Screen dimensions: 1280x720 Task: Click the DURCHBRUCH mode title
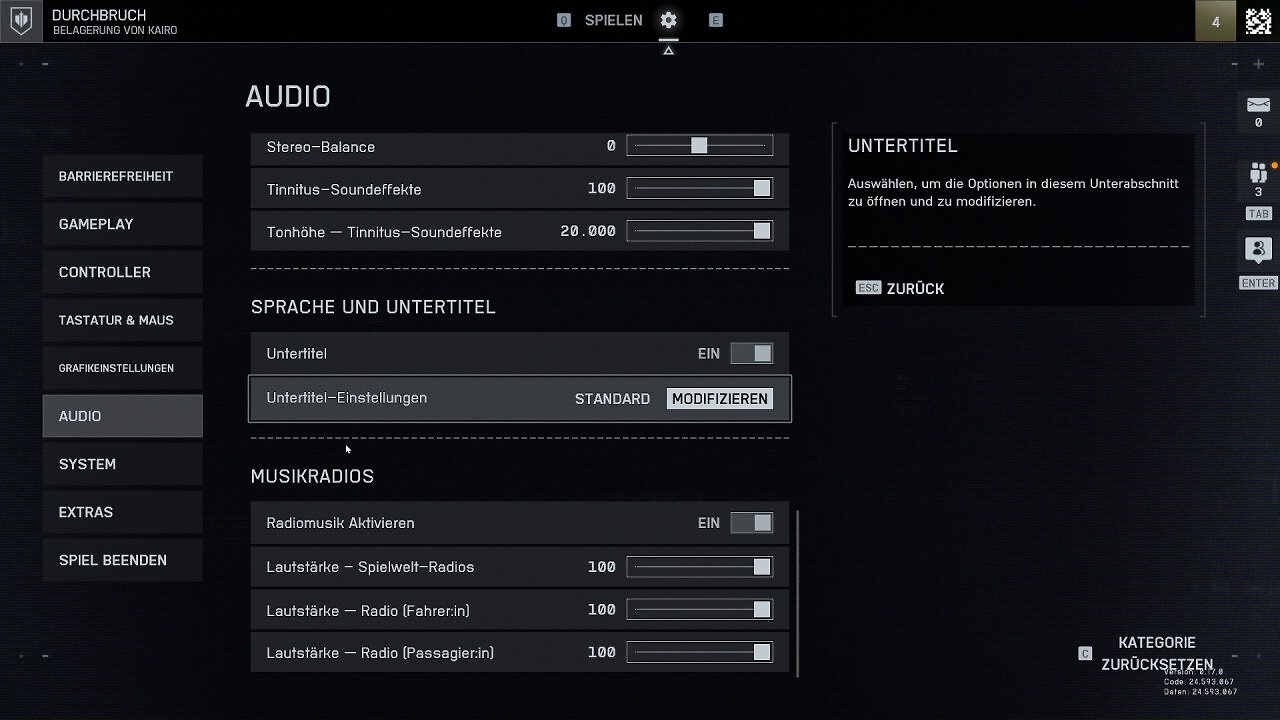pos(99,15)
